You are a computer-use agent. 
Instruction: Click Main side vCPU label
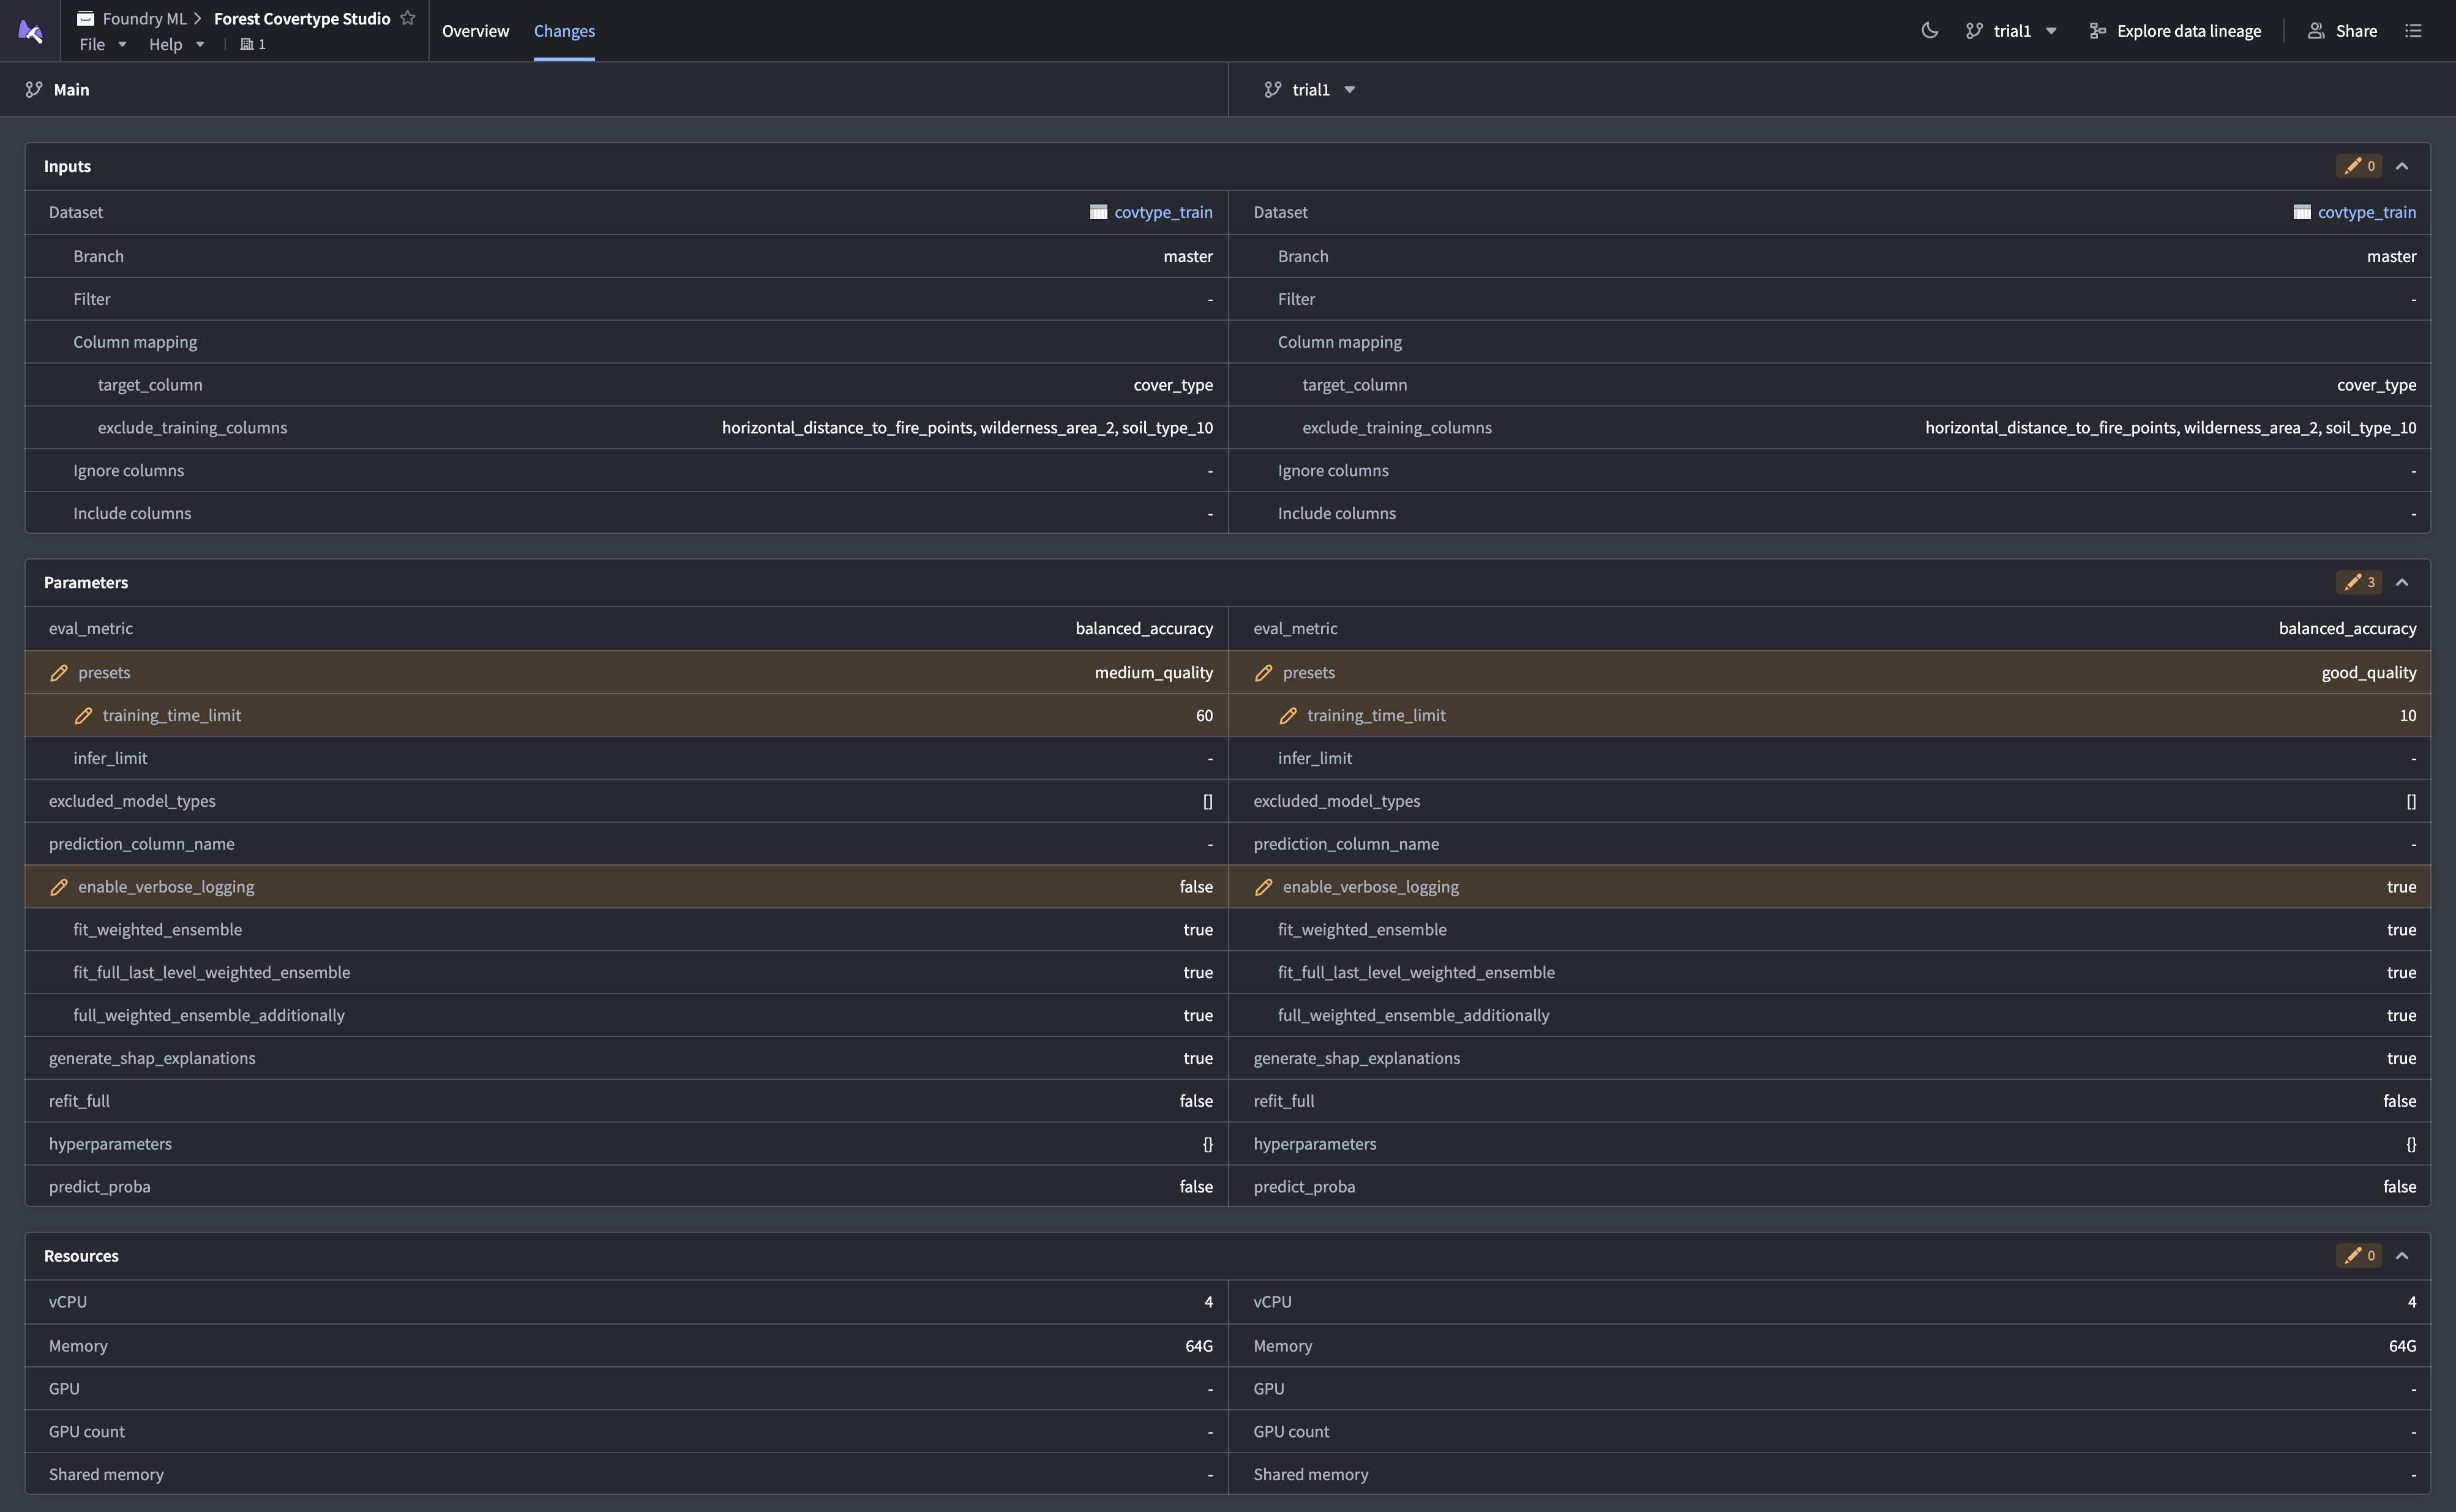(x=68, y=1302)
